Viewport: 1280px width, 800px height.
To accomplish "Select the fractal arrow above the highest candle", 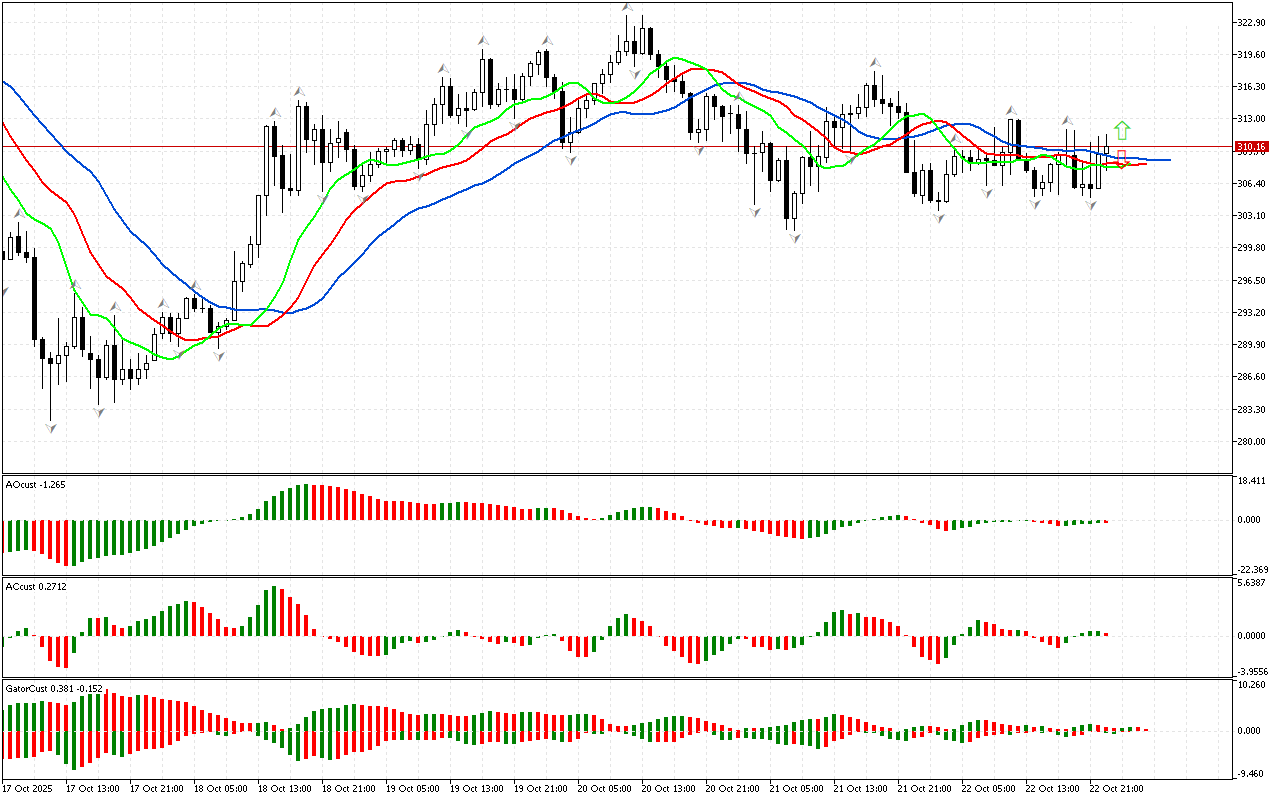I will pyautogui.click(x=627, y=8).
